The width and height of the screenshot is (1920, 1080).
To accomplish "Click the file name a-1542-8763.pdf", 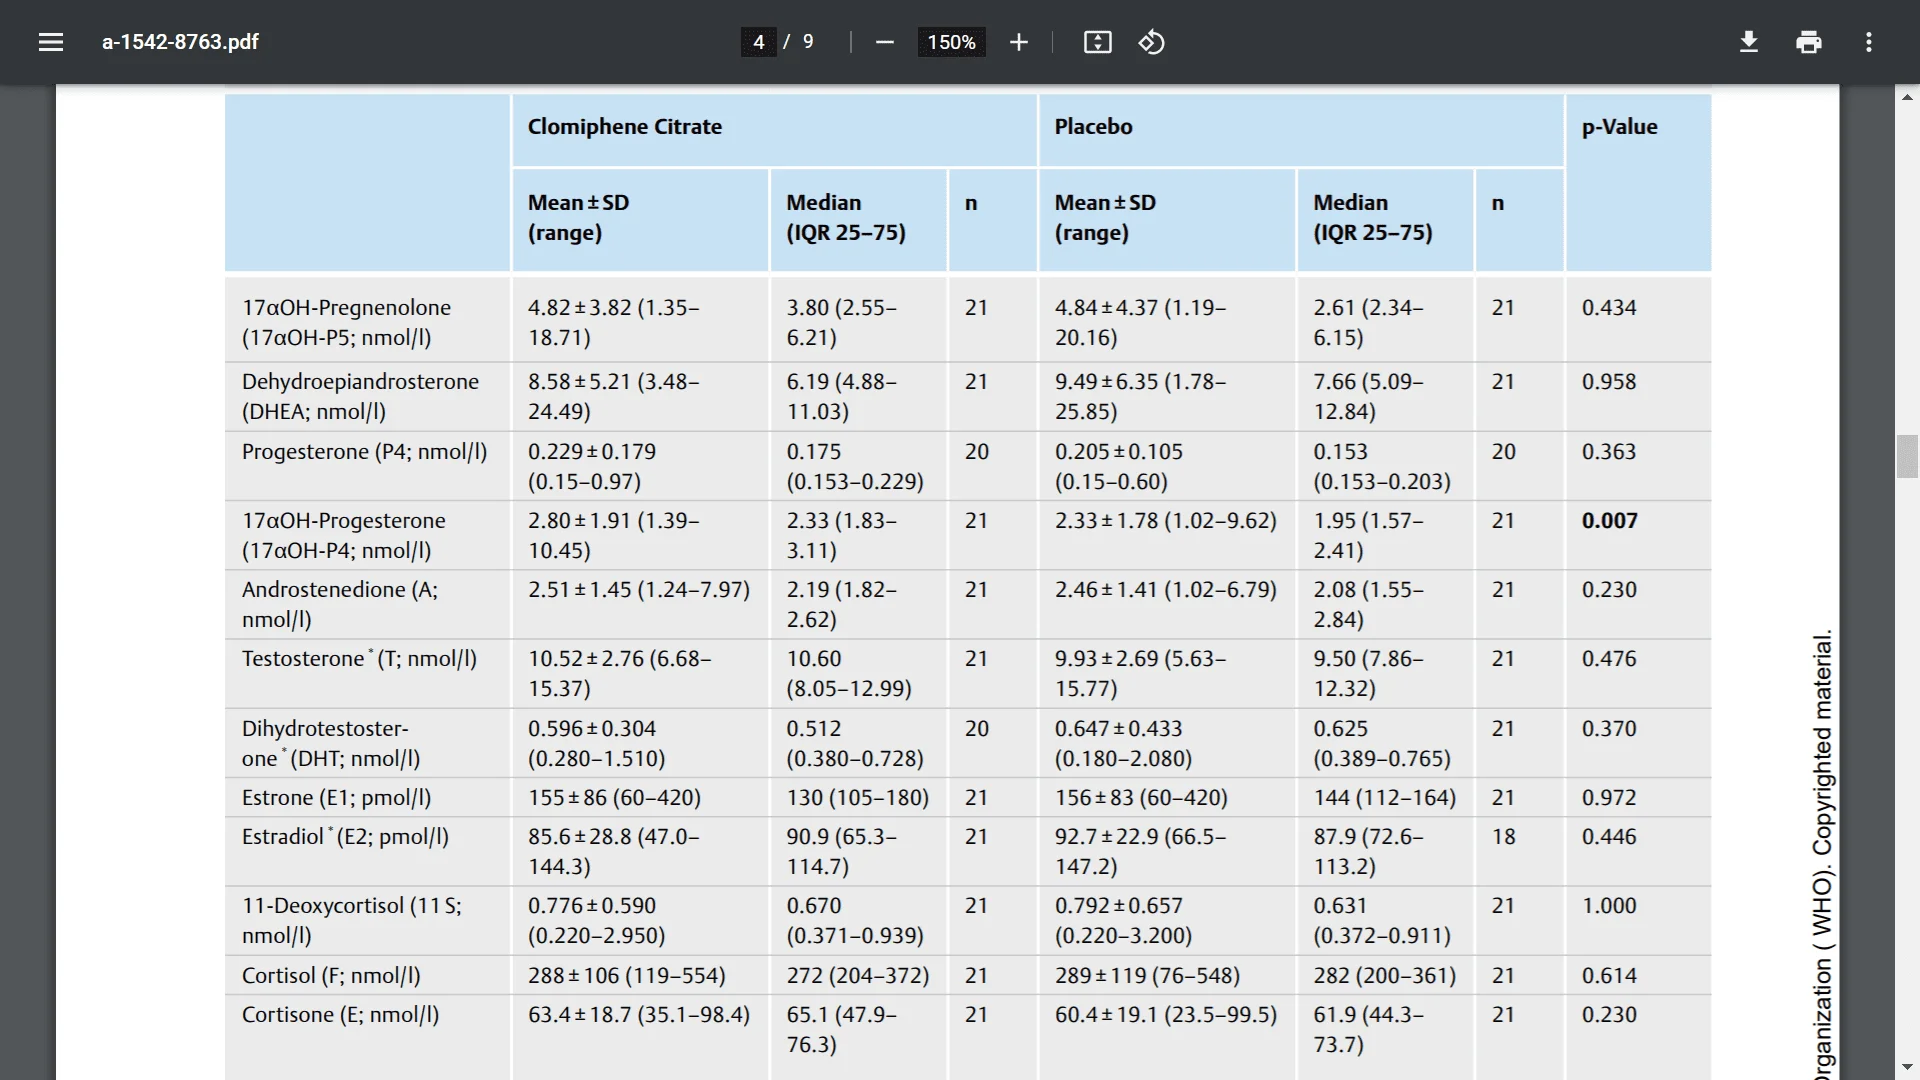I will tap(180, 42).
